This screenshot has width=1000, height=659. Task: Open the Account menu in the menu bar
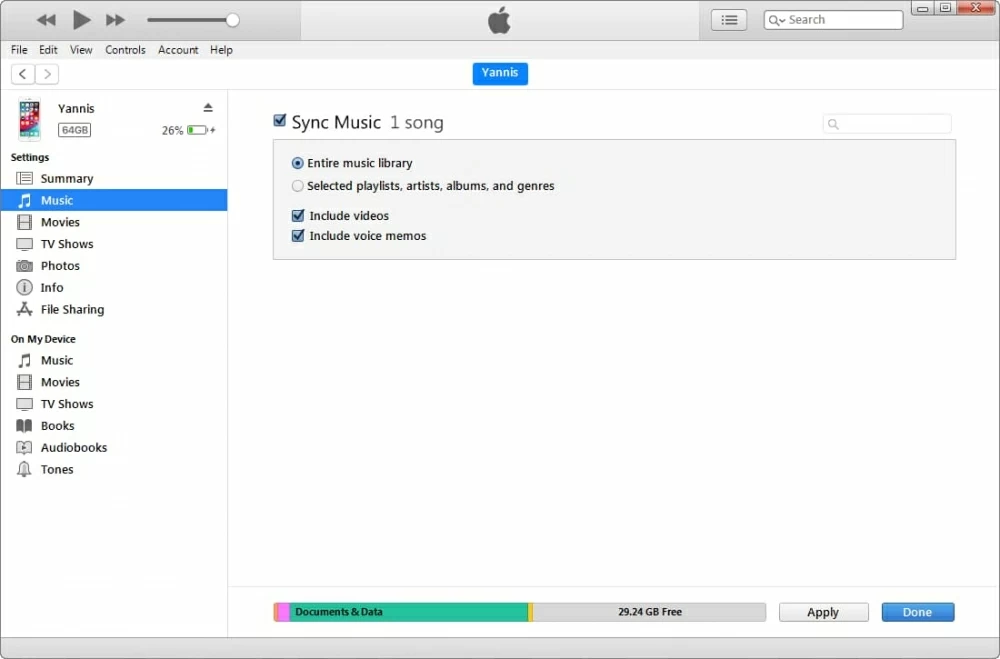[178, 49]
